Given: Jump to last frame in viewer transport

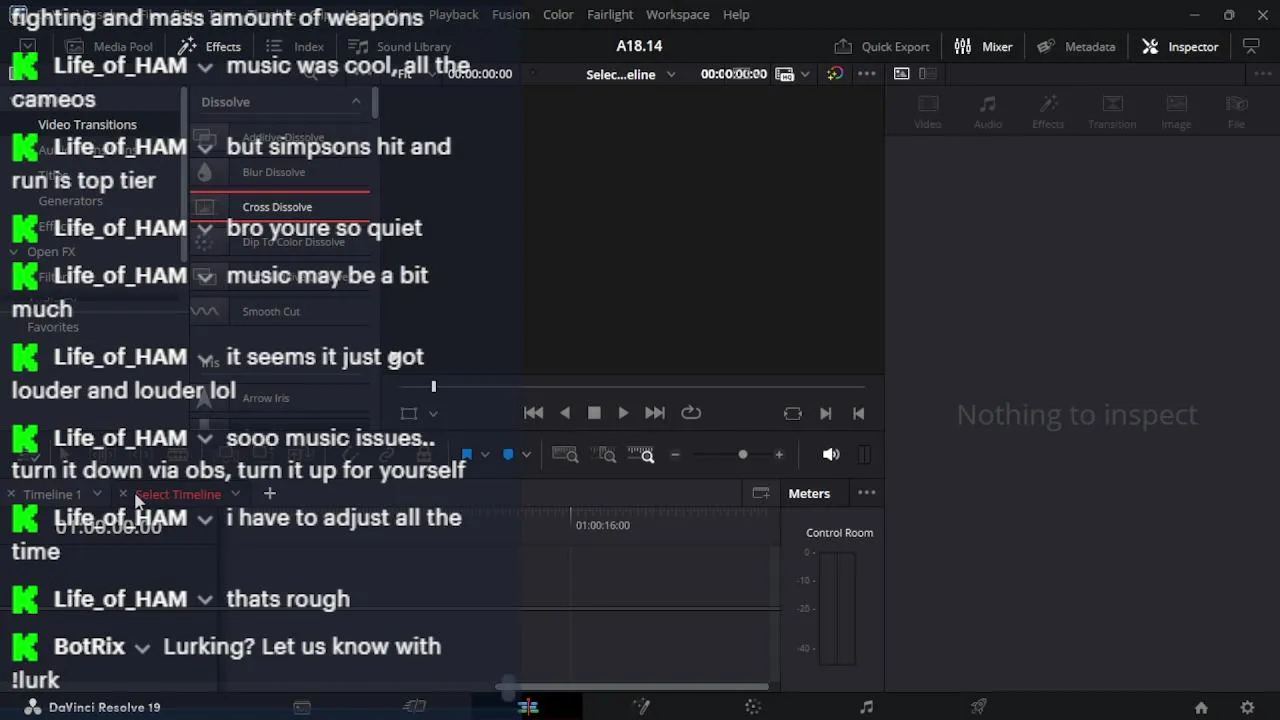Looking at the screenshot, I should click(x=655, y=413).
